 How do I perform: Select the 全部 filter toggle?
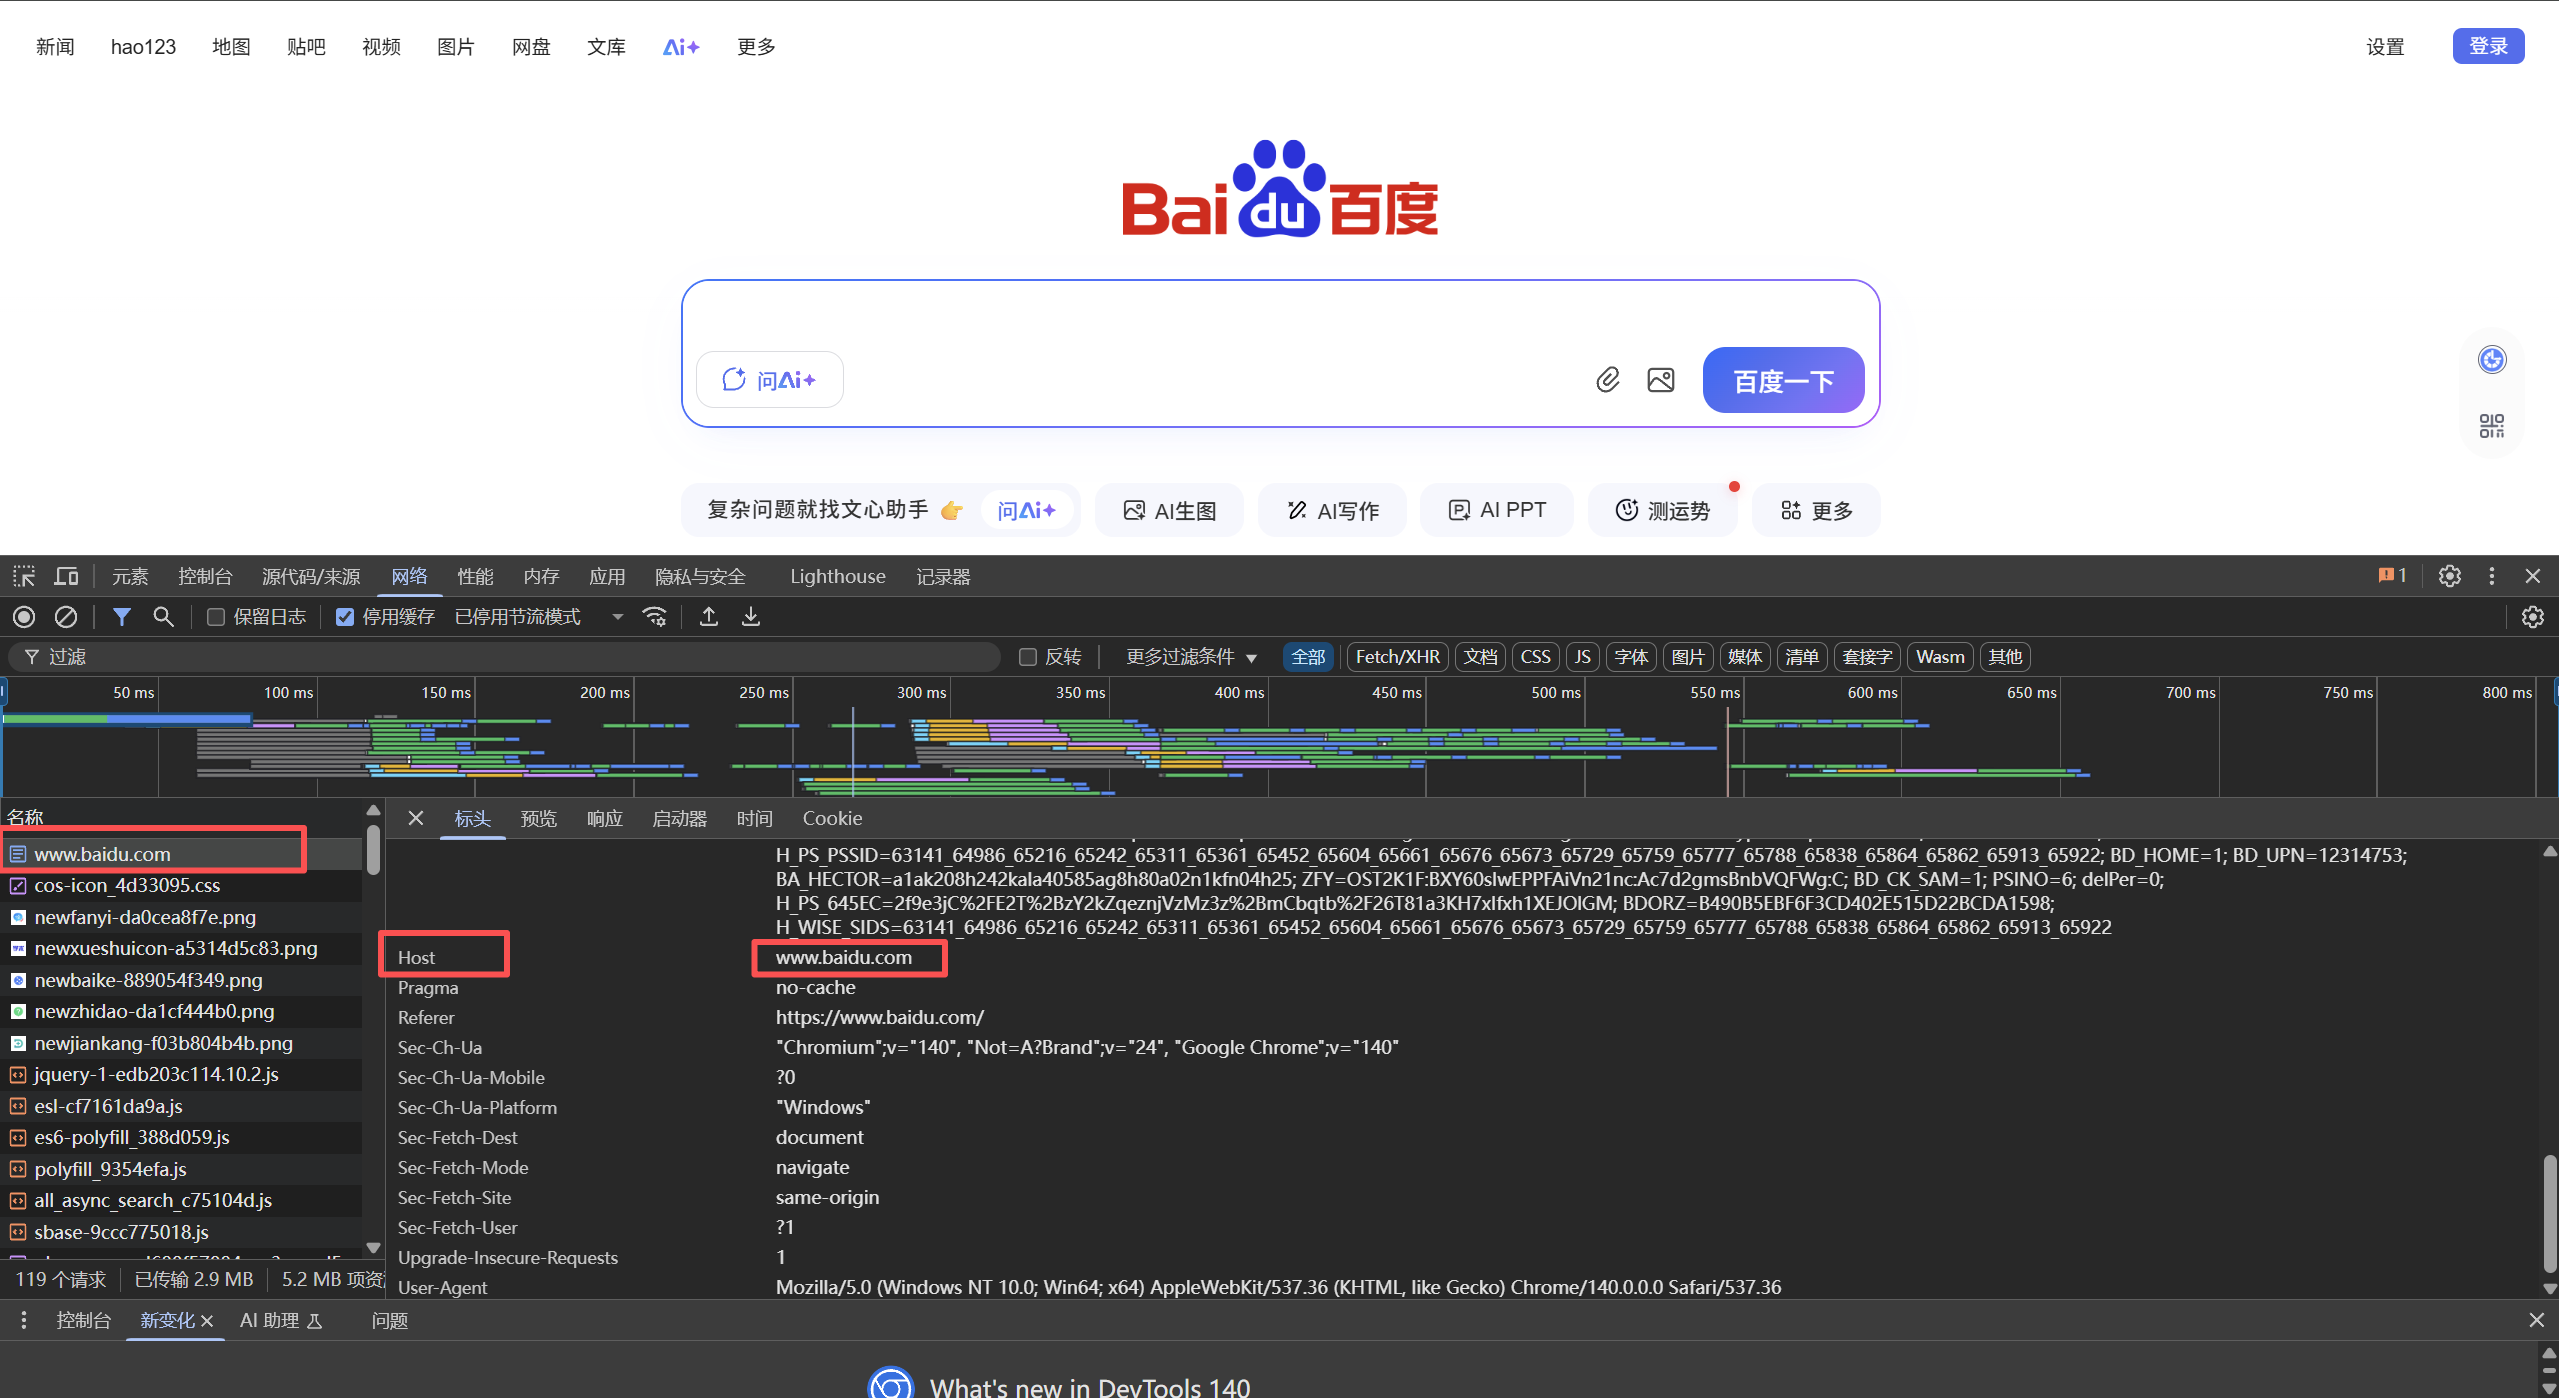[x=1308, y=657]
